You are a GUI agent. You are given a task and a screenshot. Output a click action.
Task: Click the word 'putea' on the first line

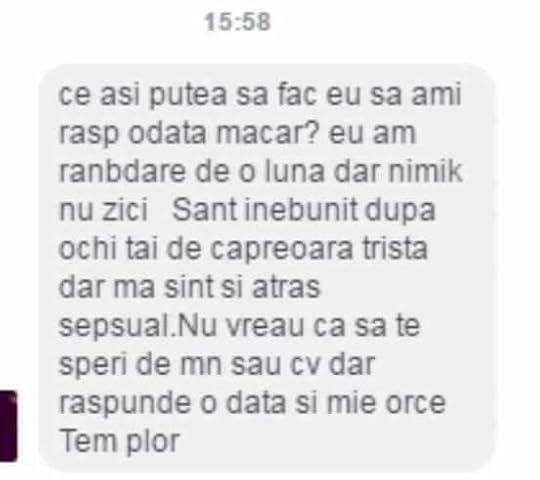click(188, 95)
